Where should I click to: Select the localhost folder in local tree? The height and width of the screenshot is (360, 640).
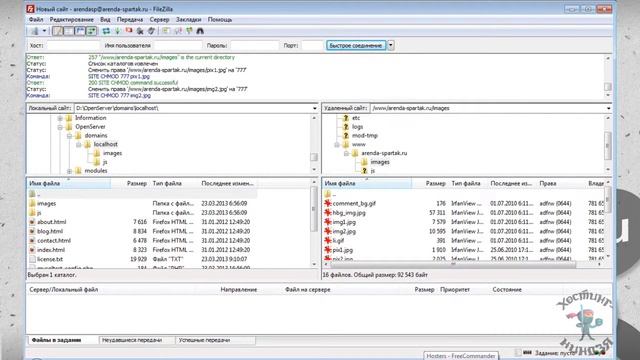pos(105,144)
